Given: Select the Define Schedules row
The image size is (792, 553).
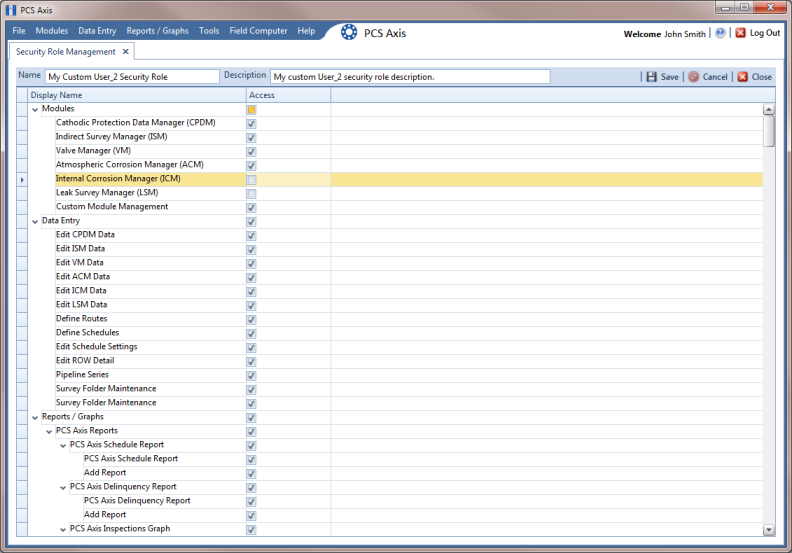Looking at the screenshot, I should pos(395,333).
